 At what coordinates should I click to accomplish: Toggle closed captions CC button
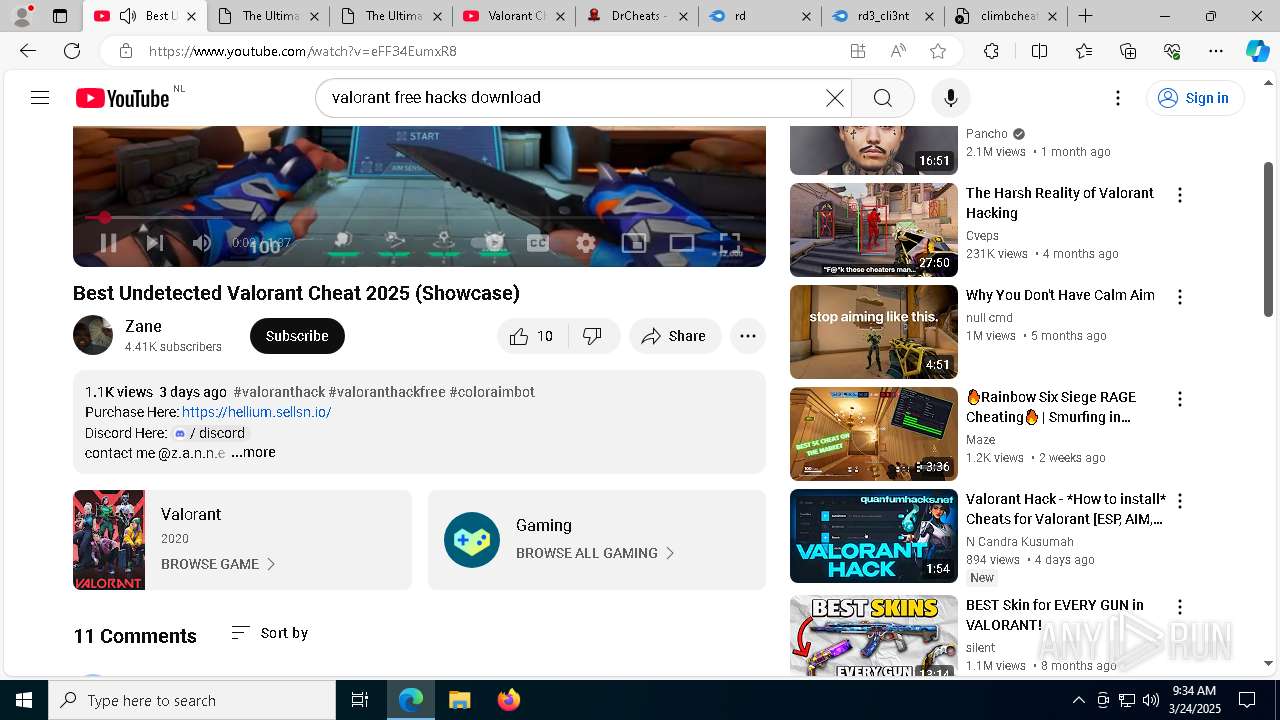(x=538, y=242)
